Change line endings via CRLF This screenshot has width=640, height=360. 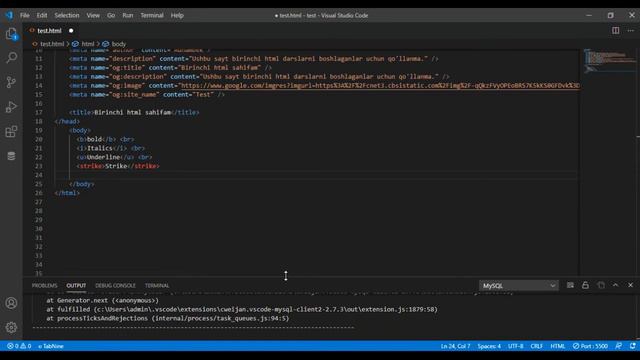(x=536, y=346)
